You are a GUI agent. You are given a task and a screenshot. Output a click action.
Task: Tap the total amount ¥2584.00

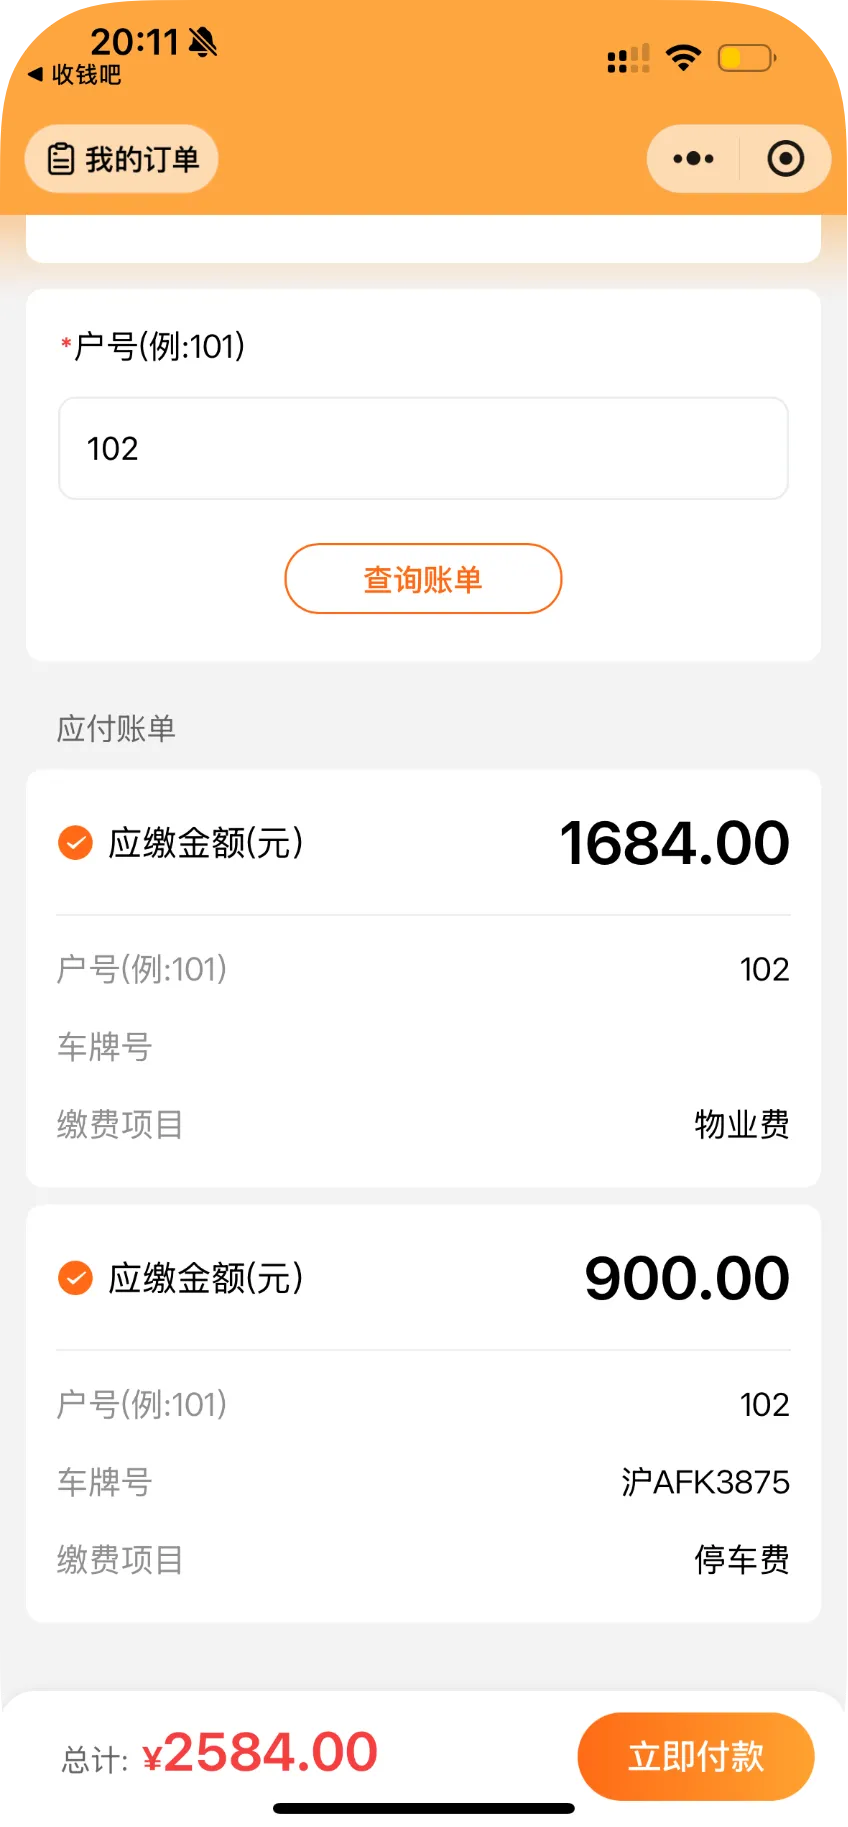click(x=260, y=1753)
